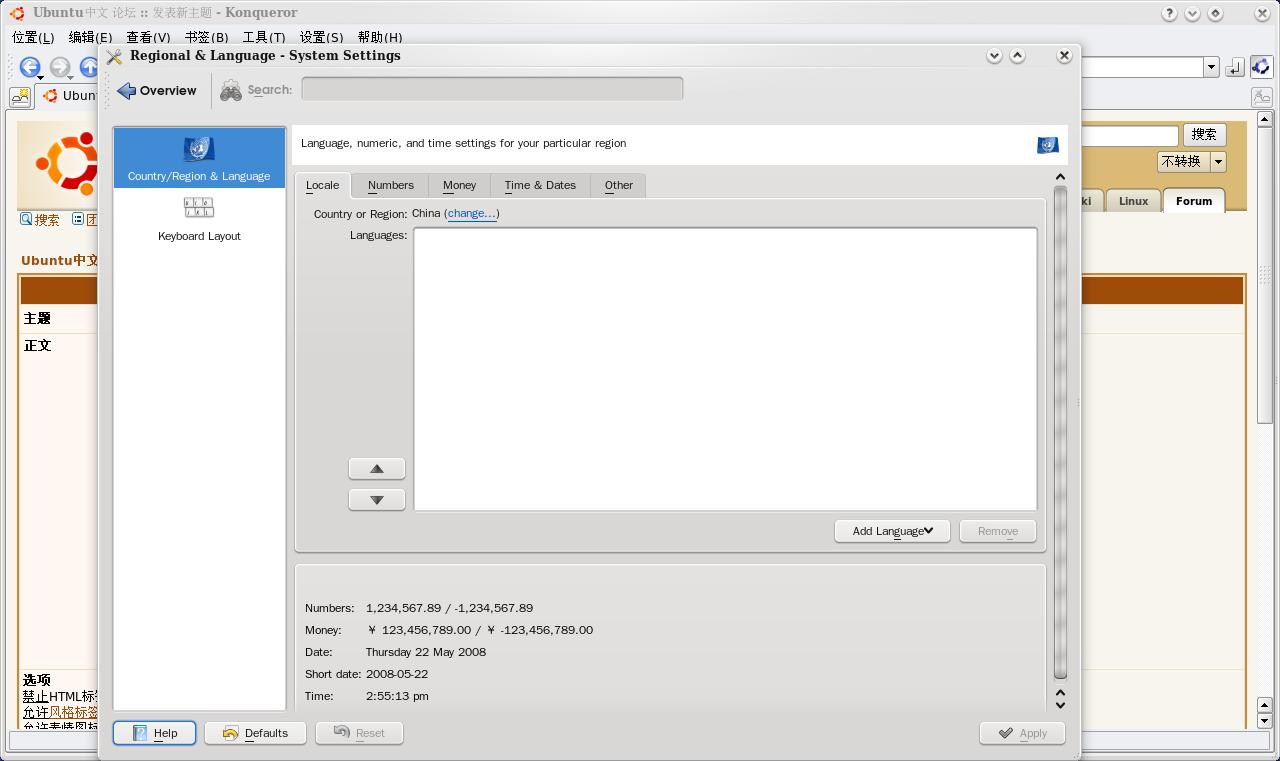The height and width of the screenshot is (761, 1280).
Task: Switch to the Other tab
Action: (618, 185)
